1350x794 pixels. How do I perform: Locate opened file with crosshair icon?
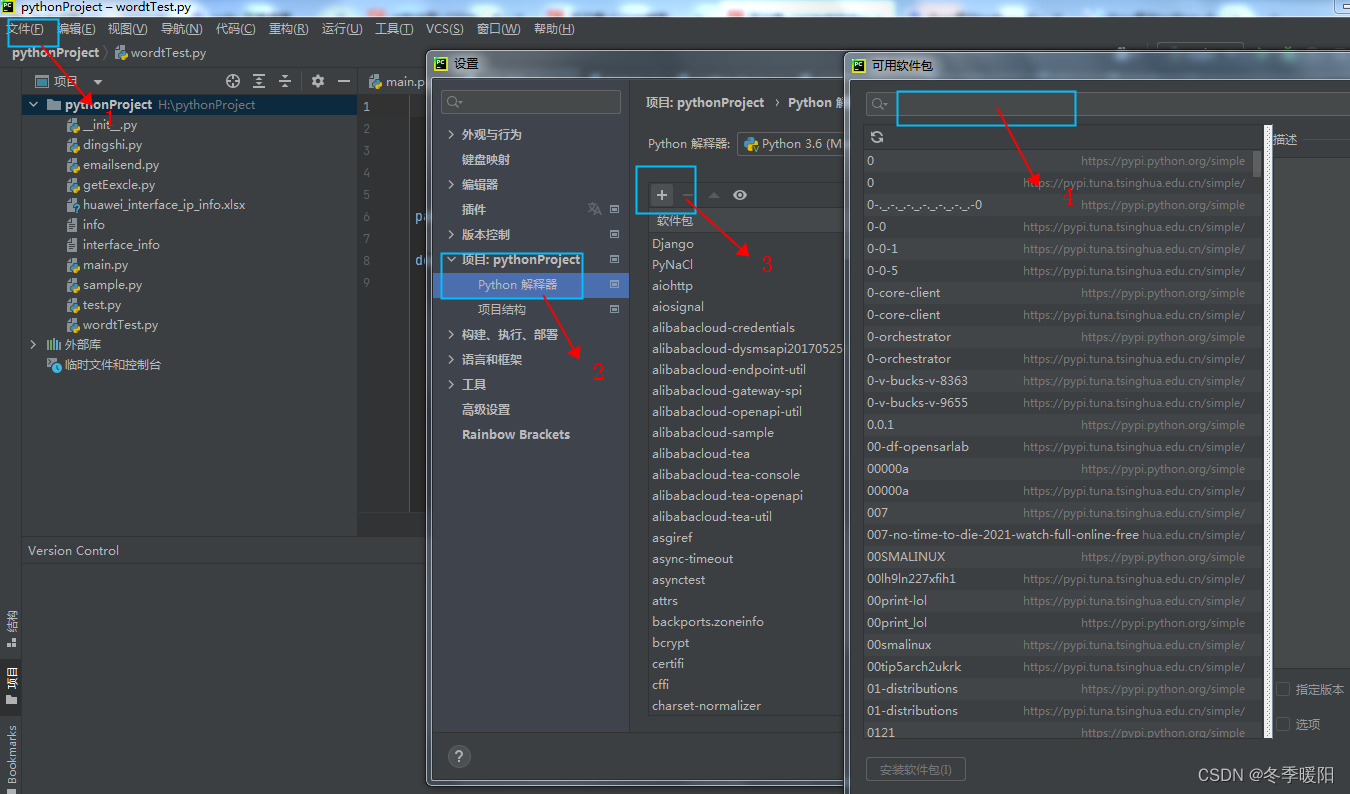coord(233,81)
